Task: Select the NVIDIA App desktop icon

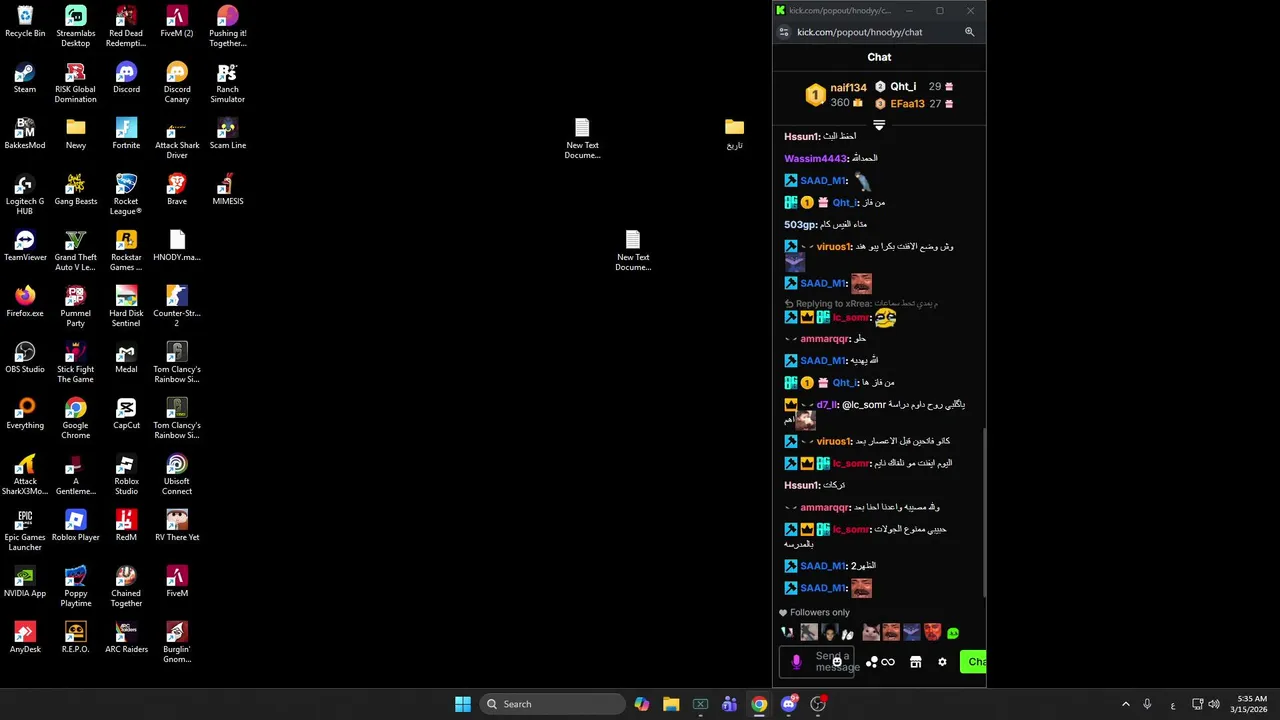Action: point(25,581)
